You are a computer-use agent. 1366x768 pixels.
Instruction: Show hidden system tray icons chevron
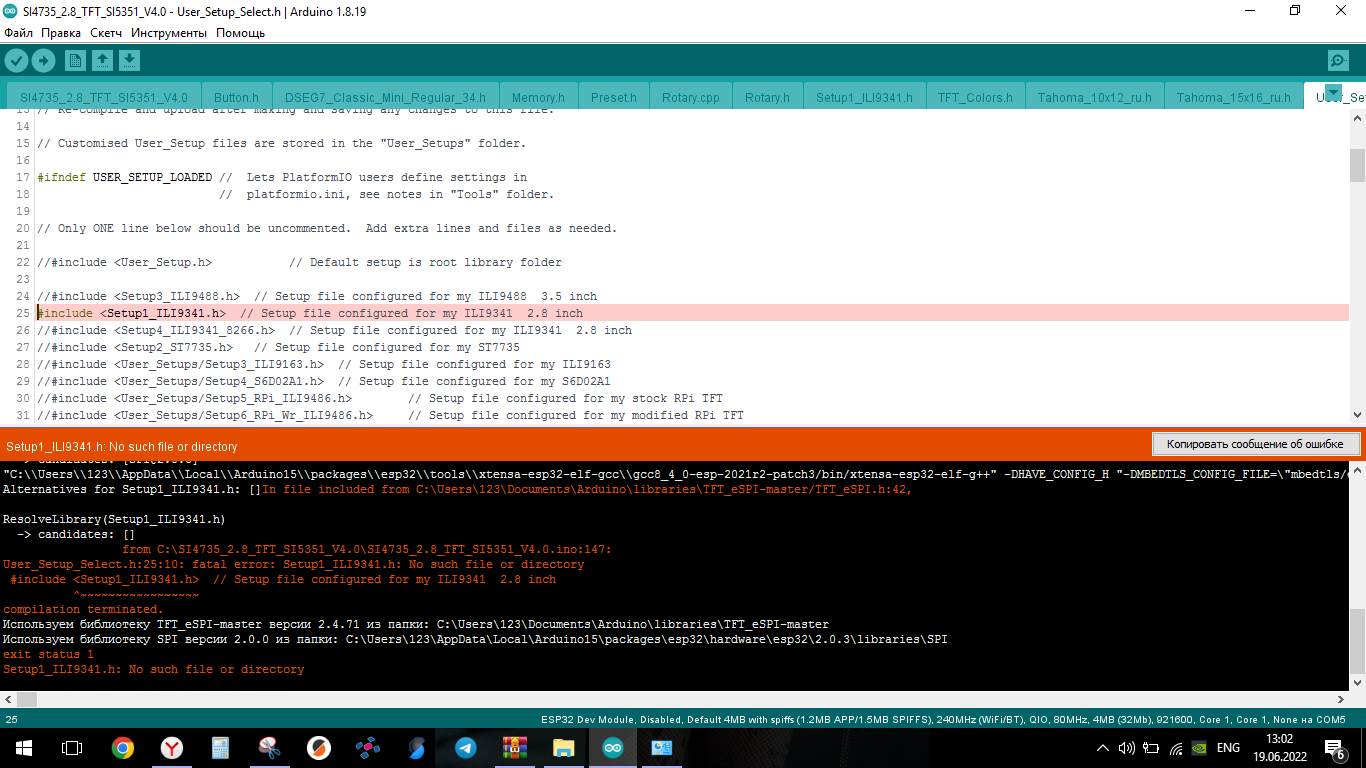pyautogui.click(x=1103, y=747)
